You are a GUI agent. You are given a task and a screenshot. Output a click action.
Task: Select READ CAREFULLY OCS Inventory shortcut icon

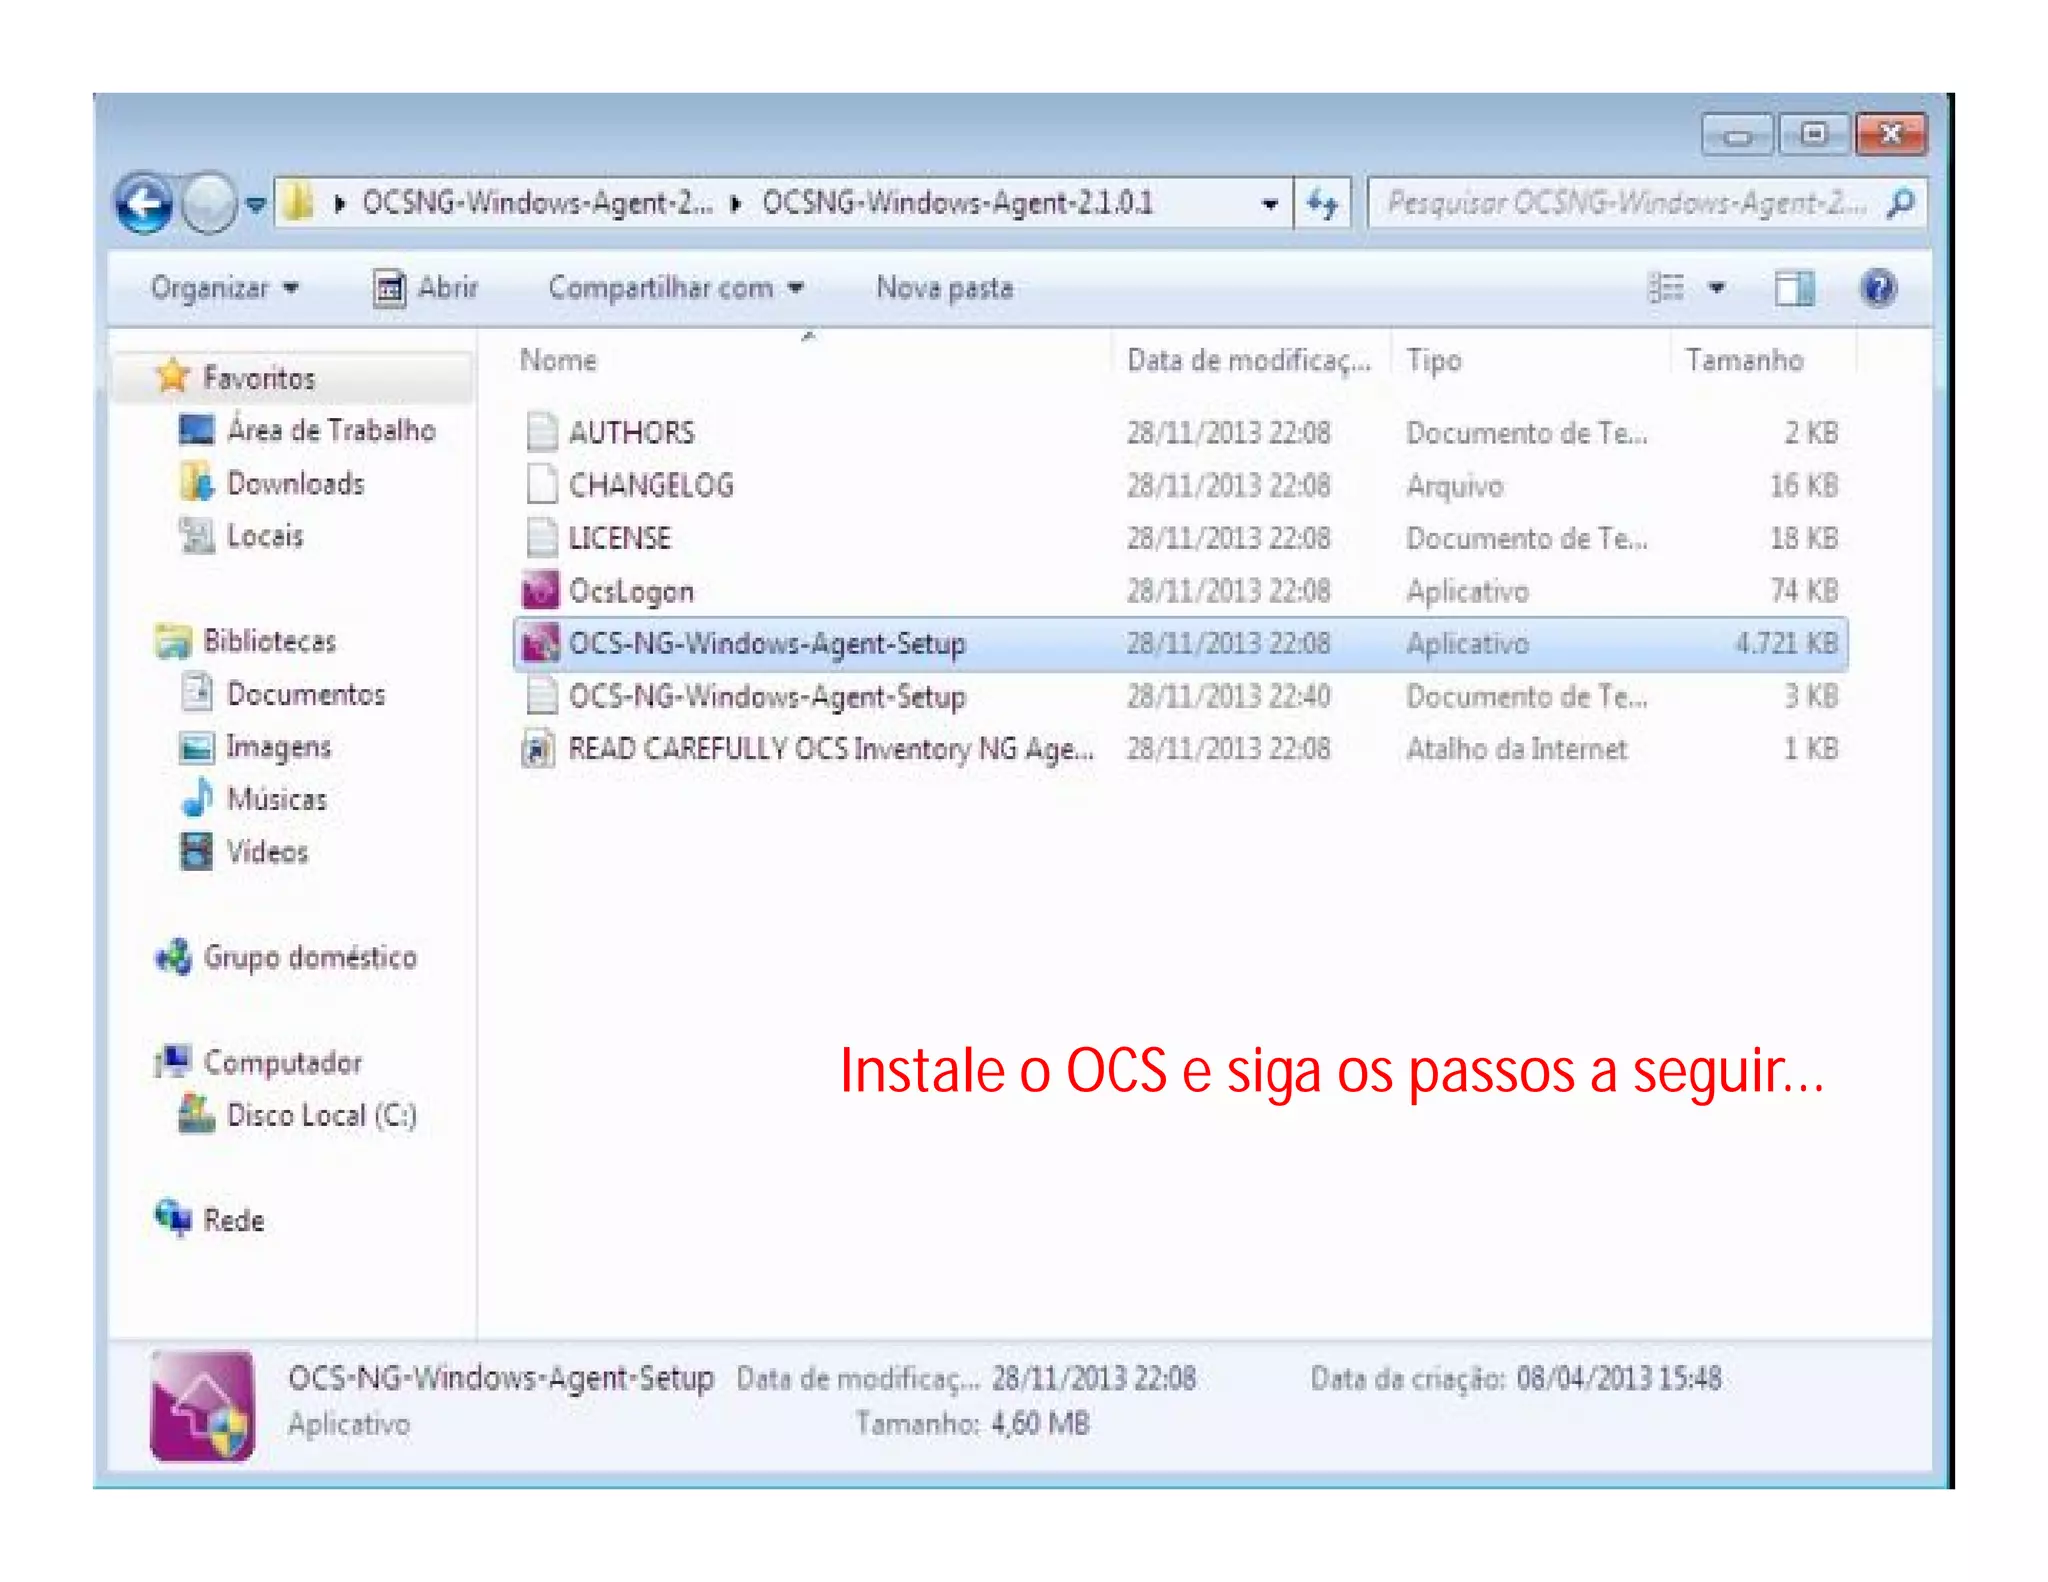point(539,749)
